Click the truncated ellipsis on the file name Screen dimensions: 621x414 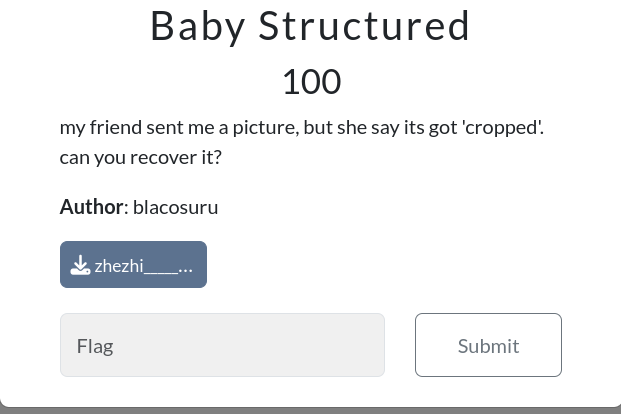185,266
